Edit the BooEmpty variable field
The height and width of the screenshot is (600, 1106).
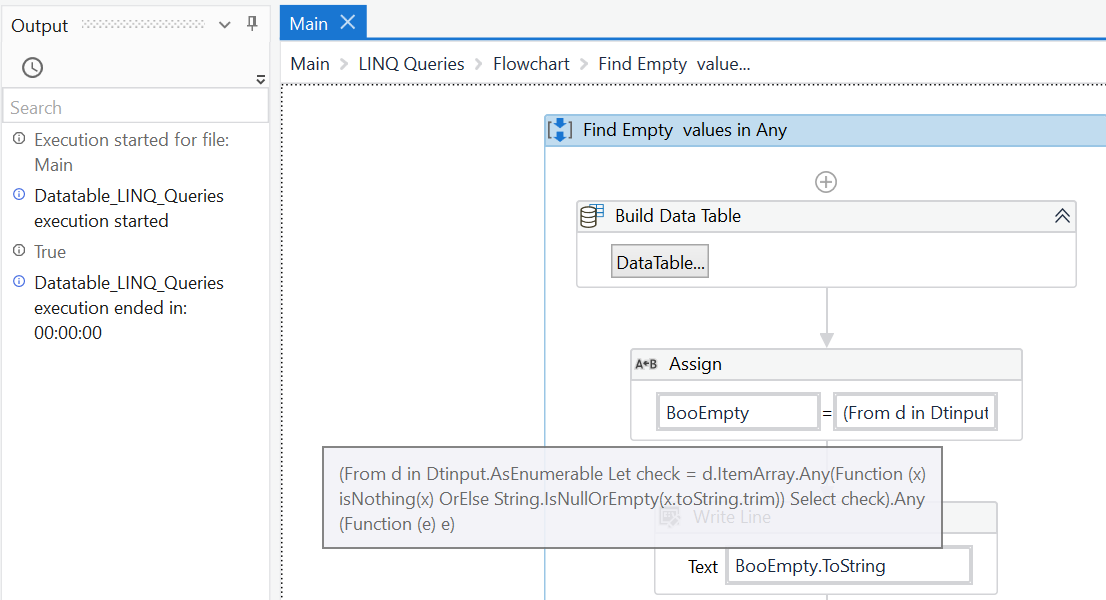tap(737, 412)
